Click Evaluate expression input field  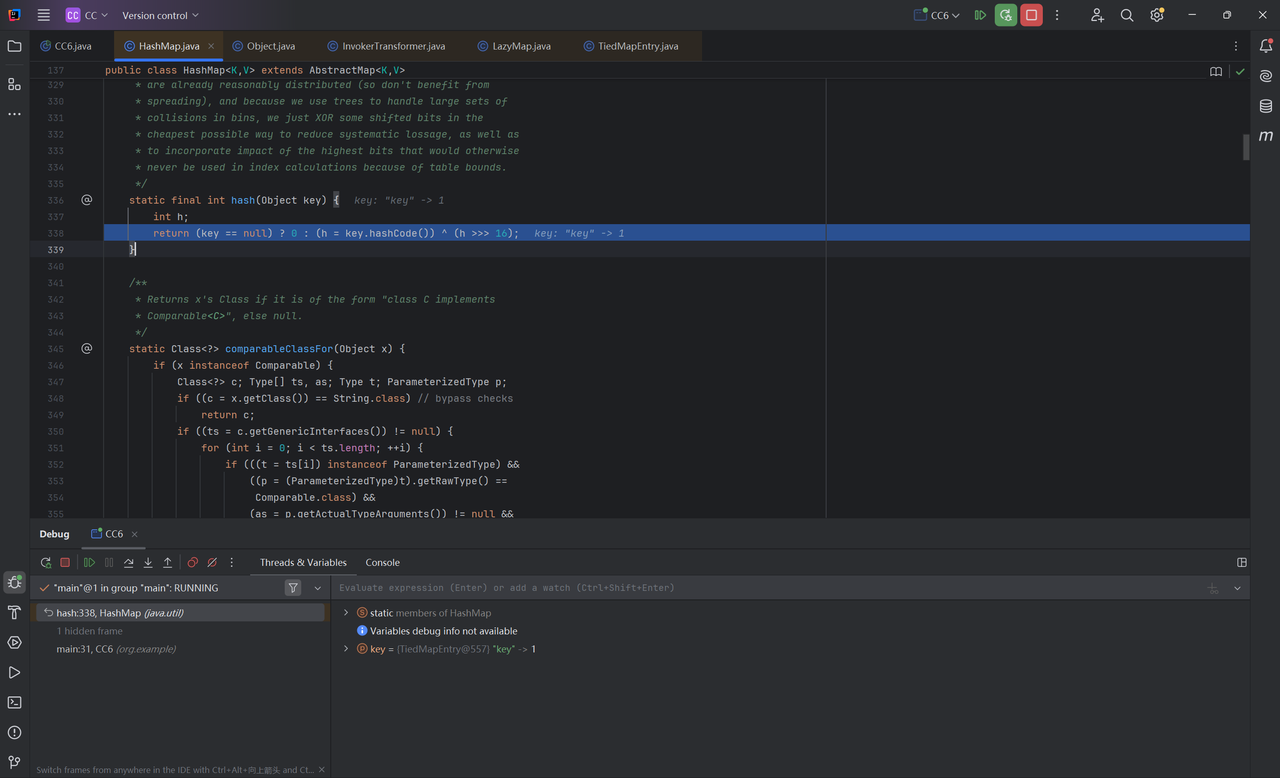pos(768,588)
